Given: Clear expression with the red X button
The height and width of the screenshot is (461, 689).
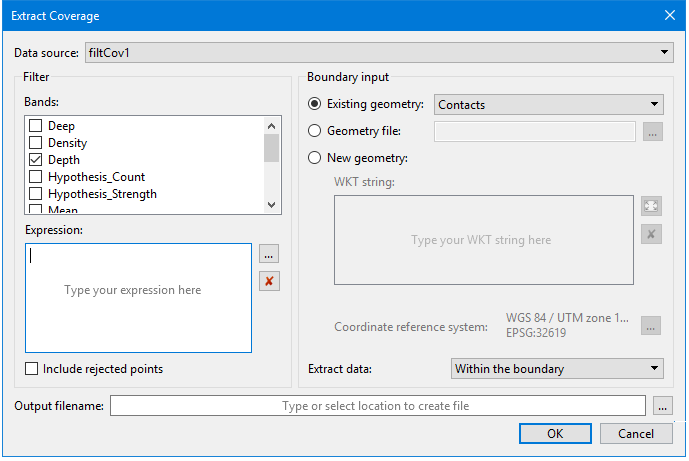Looking at the screenshot, I should pos(268,281).
